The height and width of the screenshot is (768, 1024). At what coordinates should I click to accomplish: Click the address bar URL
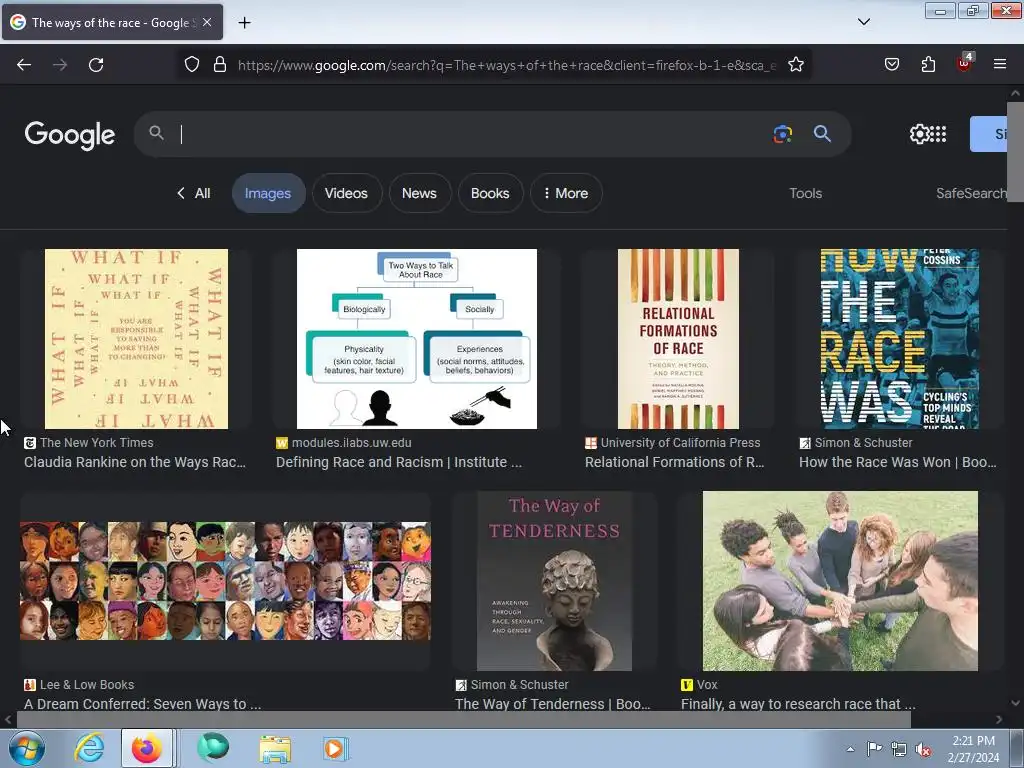[507, 65]
